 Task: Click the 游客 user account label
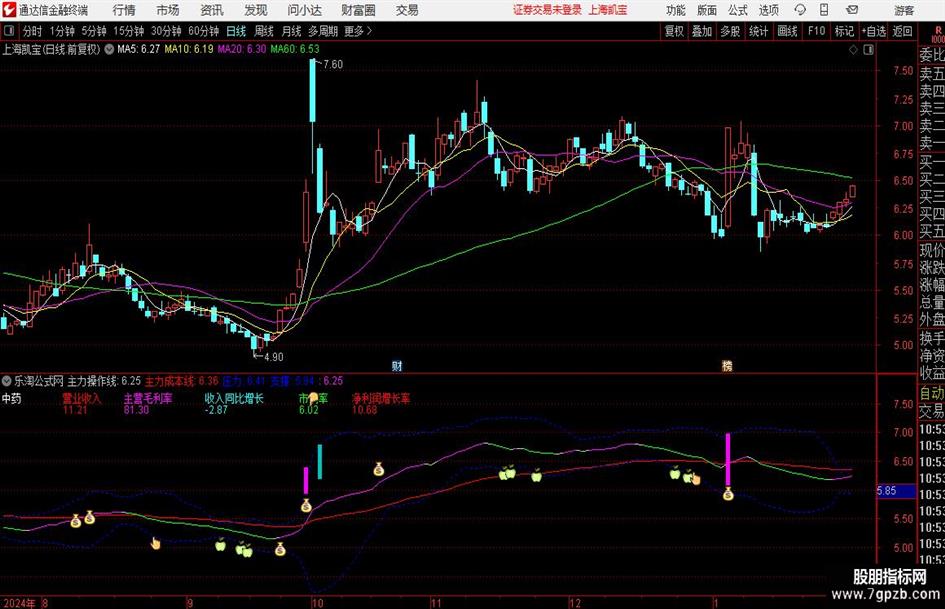(x=903, y=10)
